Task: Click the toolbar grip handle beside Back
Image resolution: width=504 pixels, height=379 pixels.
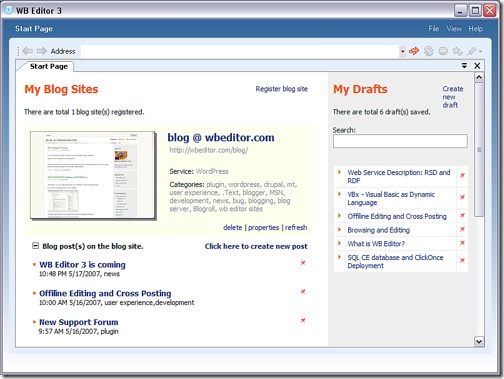Action: click(18, 51)
